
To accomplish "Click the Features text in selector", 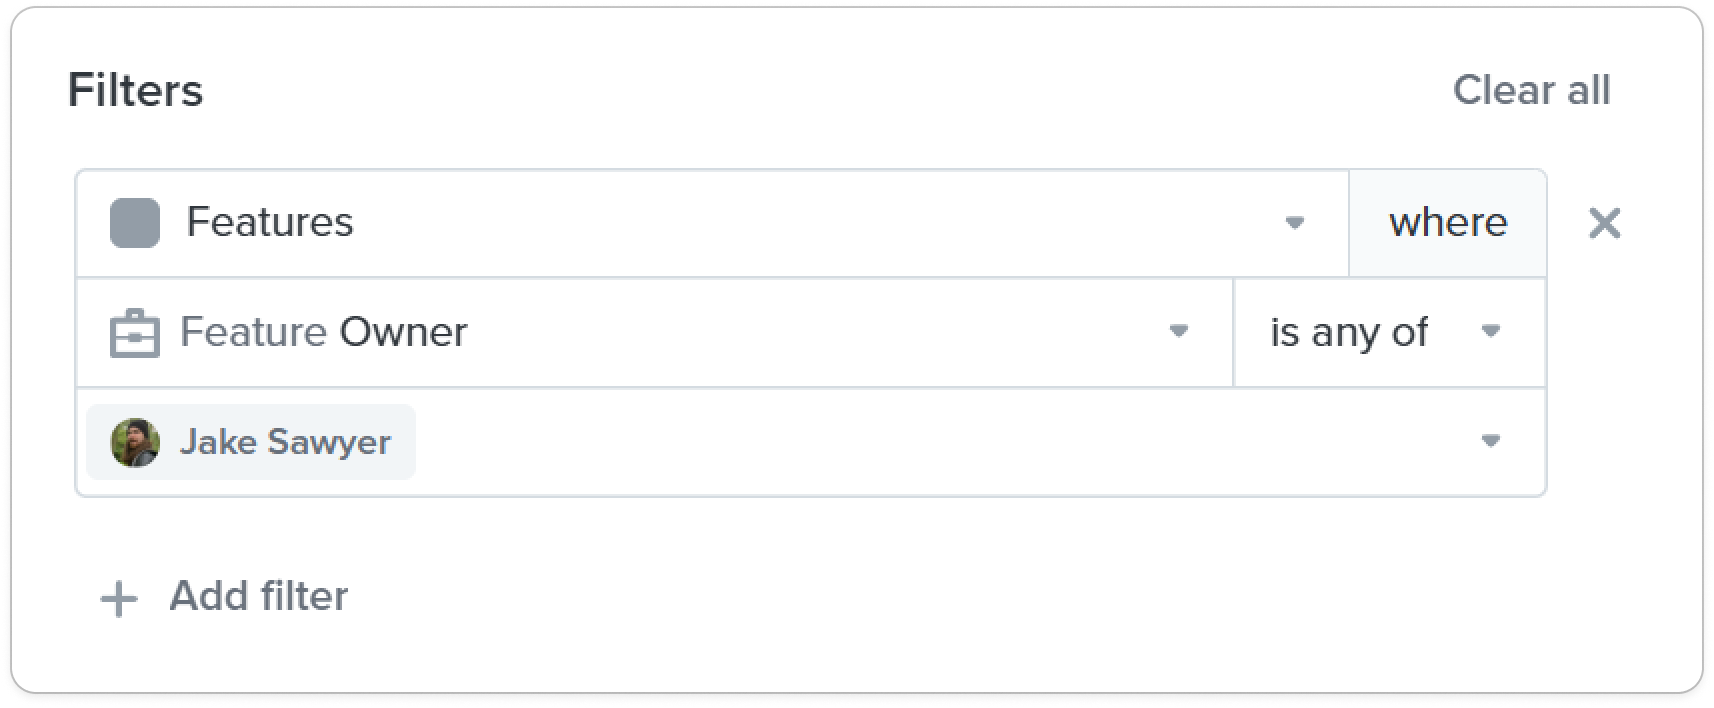I will click(x=269, y=222).
